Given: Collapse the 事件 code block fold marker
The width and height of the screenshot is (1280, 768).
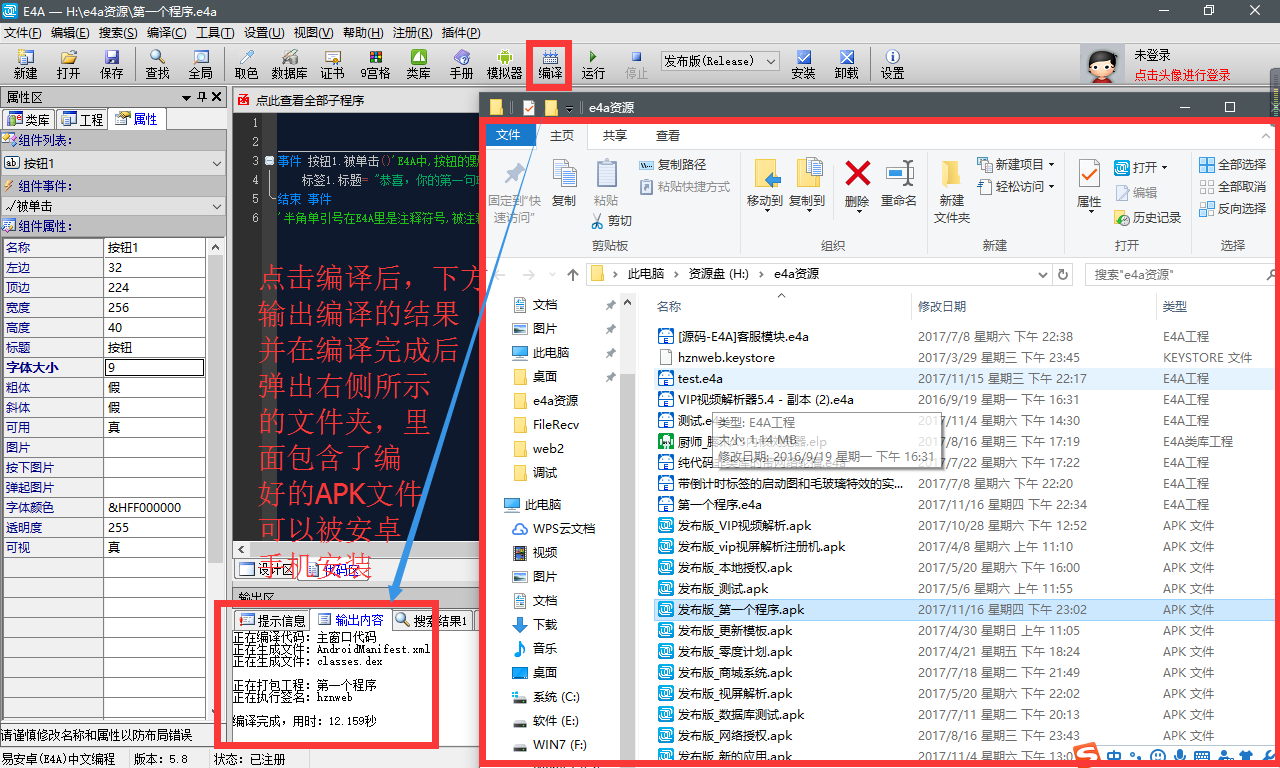Looking at the screenshot, I should (270, 161).
